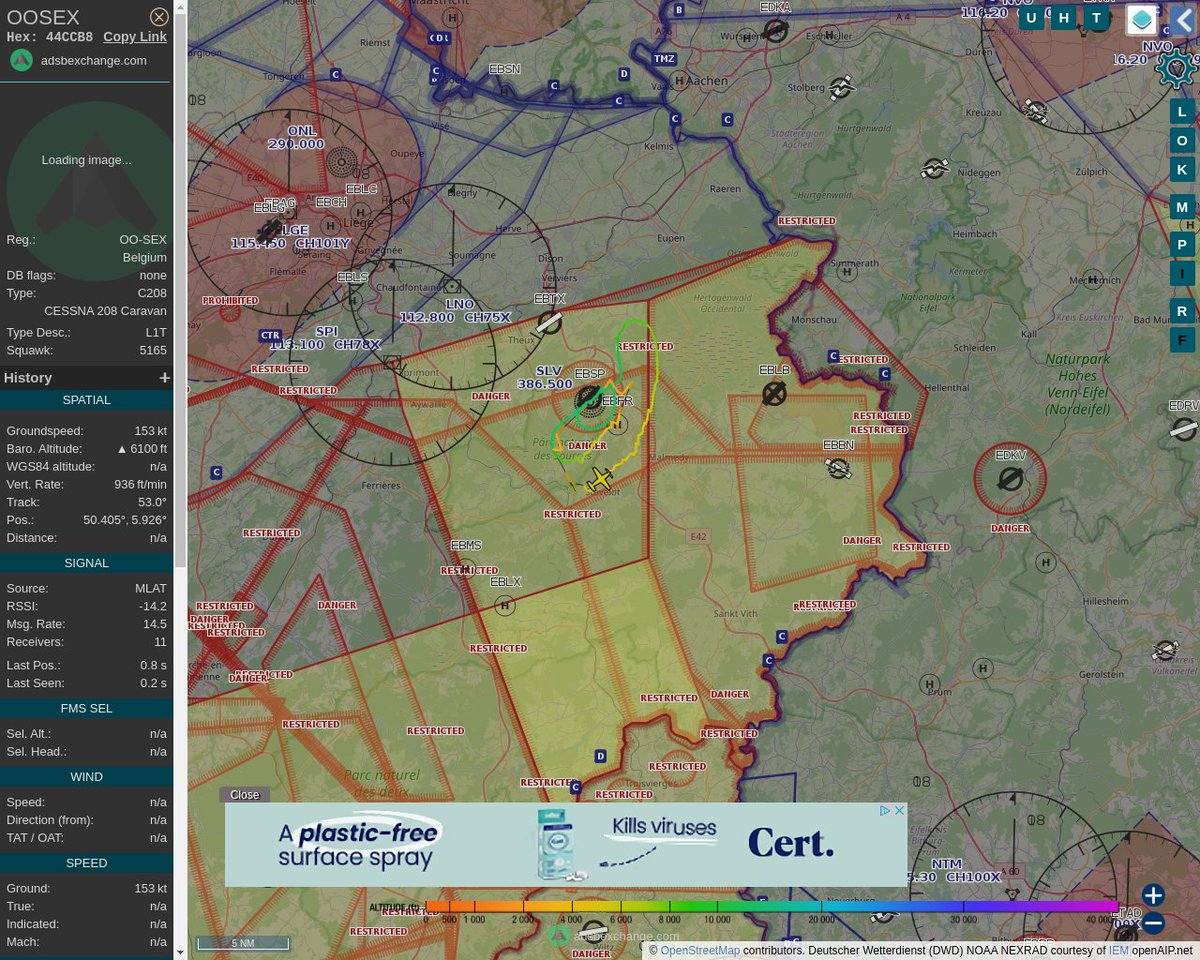The height and width of the screenshot is (960, 1200).
Task: Expand History with the plus sign
Action: coord(164,378)
